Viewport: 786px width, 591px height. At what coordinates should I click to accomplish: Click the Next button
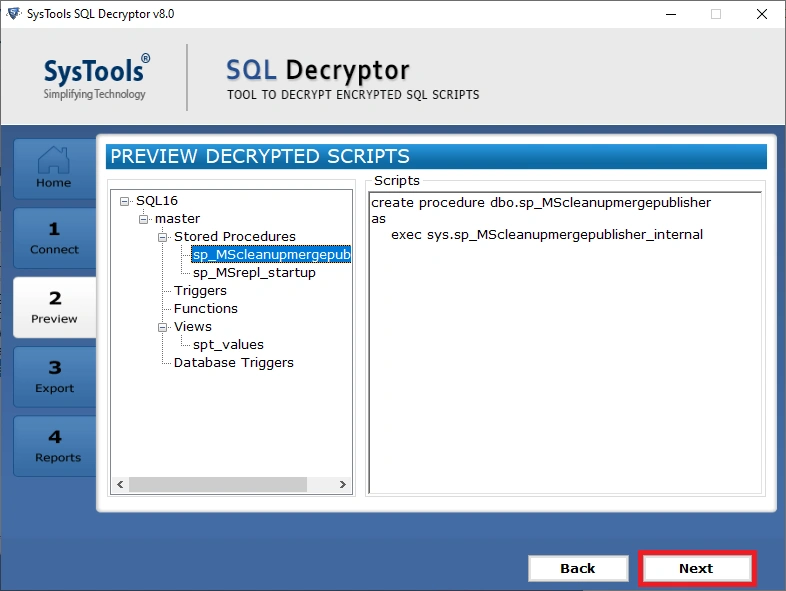696,568
